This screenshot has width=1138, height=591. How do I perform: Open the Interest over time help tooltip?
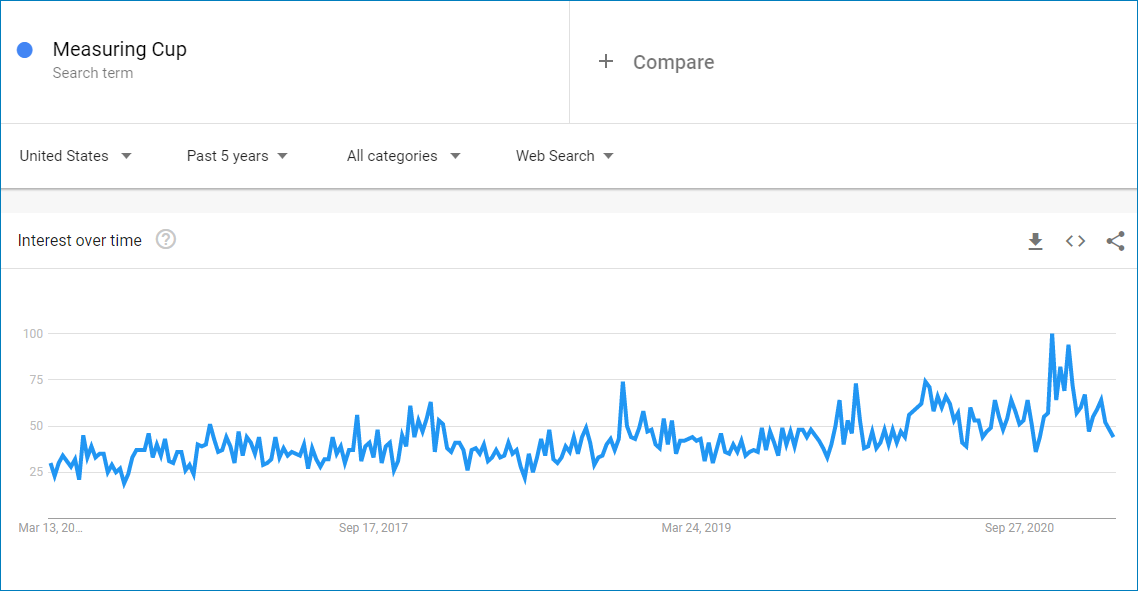coord(166,240)
